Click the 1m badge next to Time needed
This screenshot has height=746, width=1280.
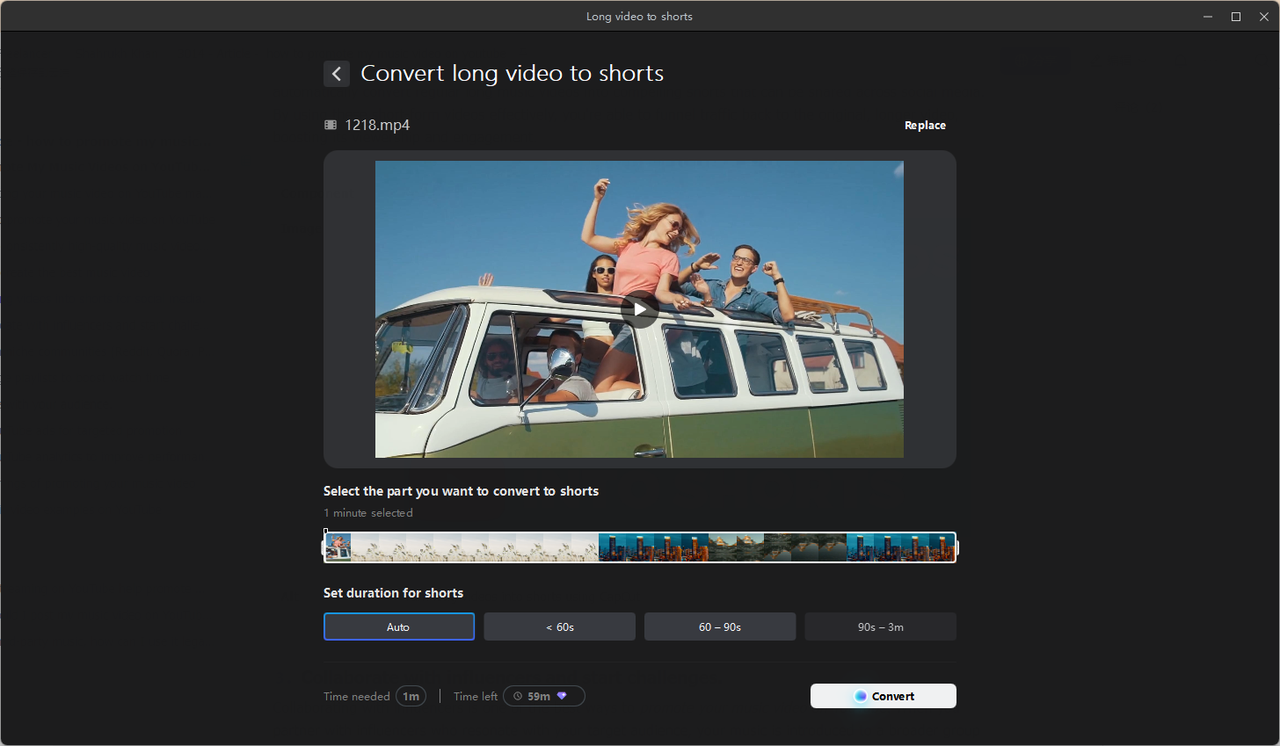point(410,696)
